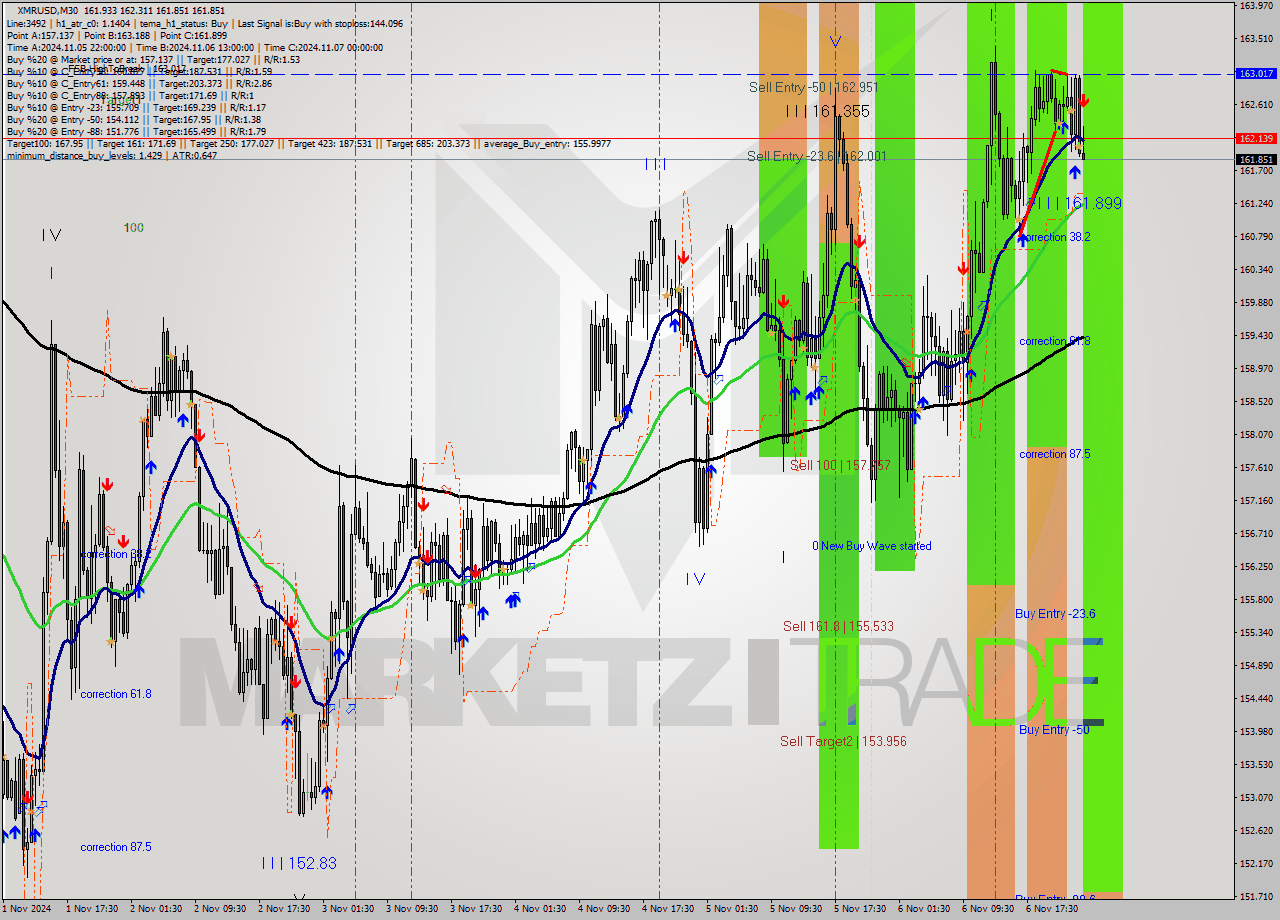Click the '5 Nov 01:30' time axis label

click(732, 909)
